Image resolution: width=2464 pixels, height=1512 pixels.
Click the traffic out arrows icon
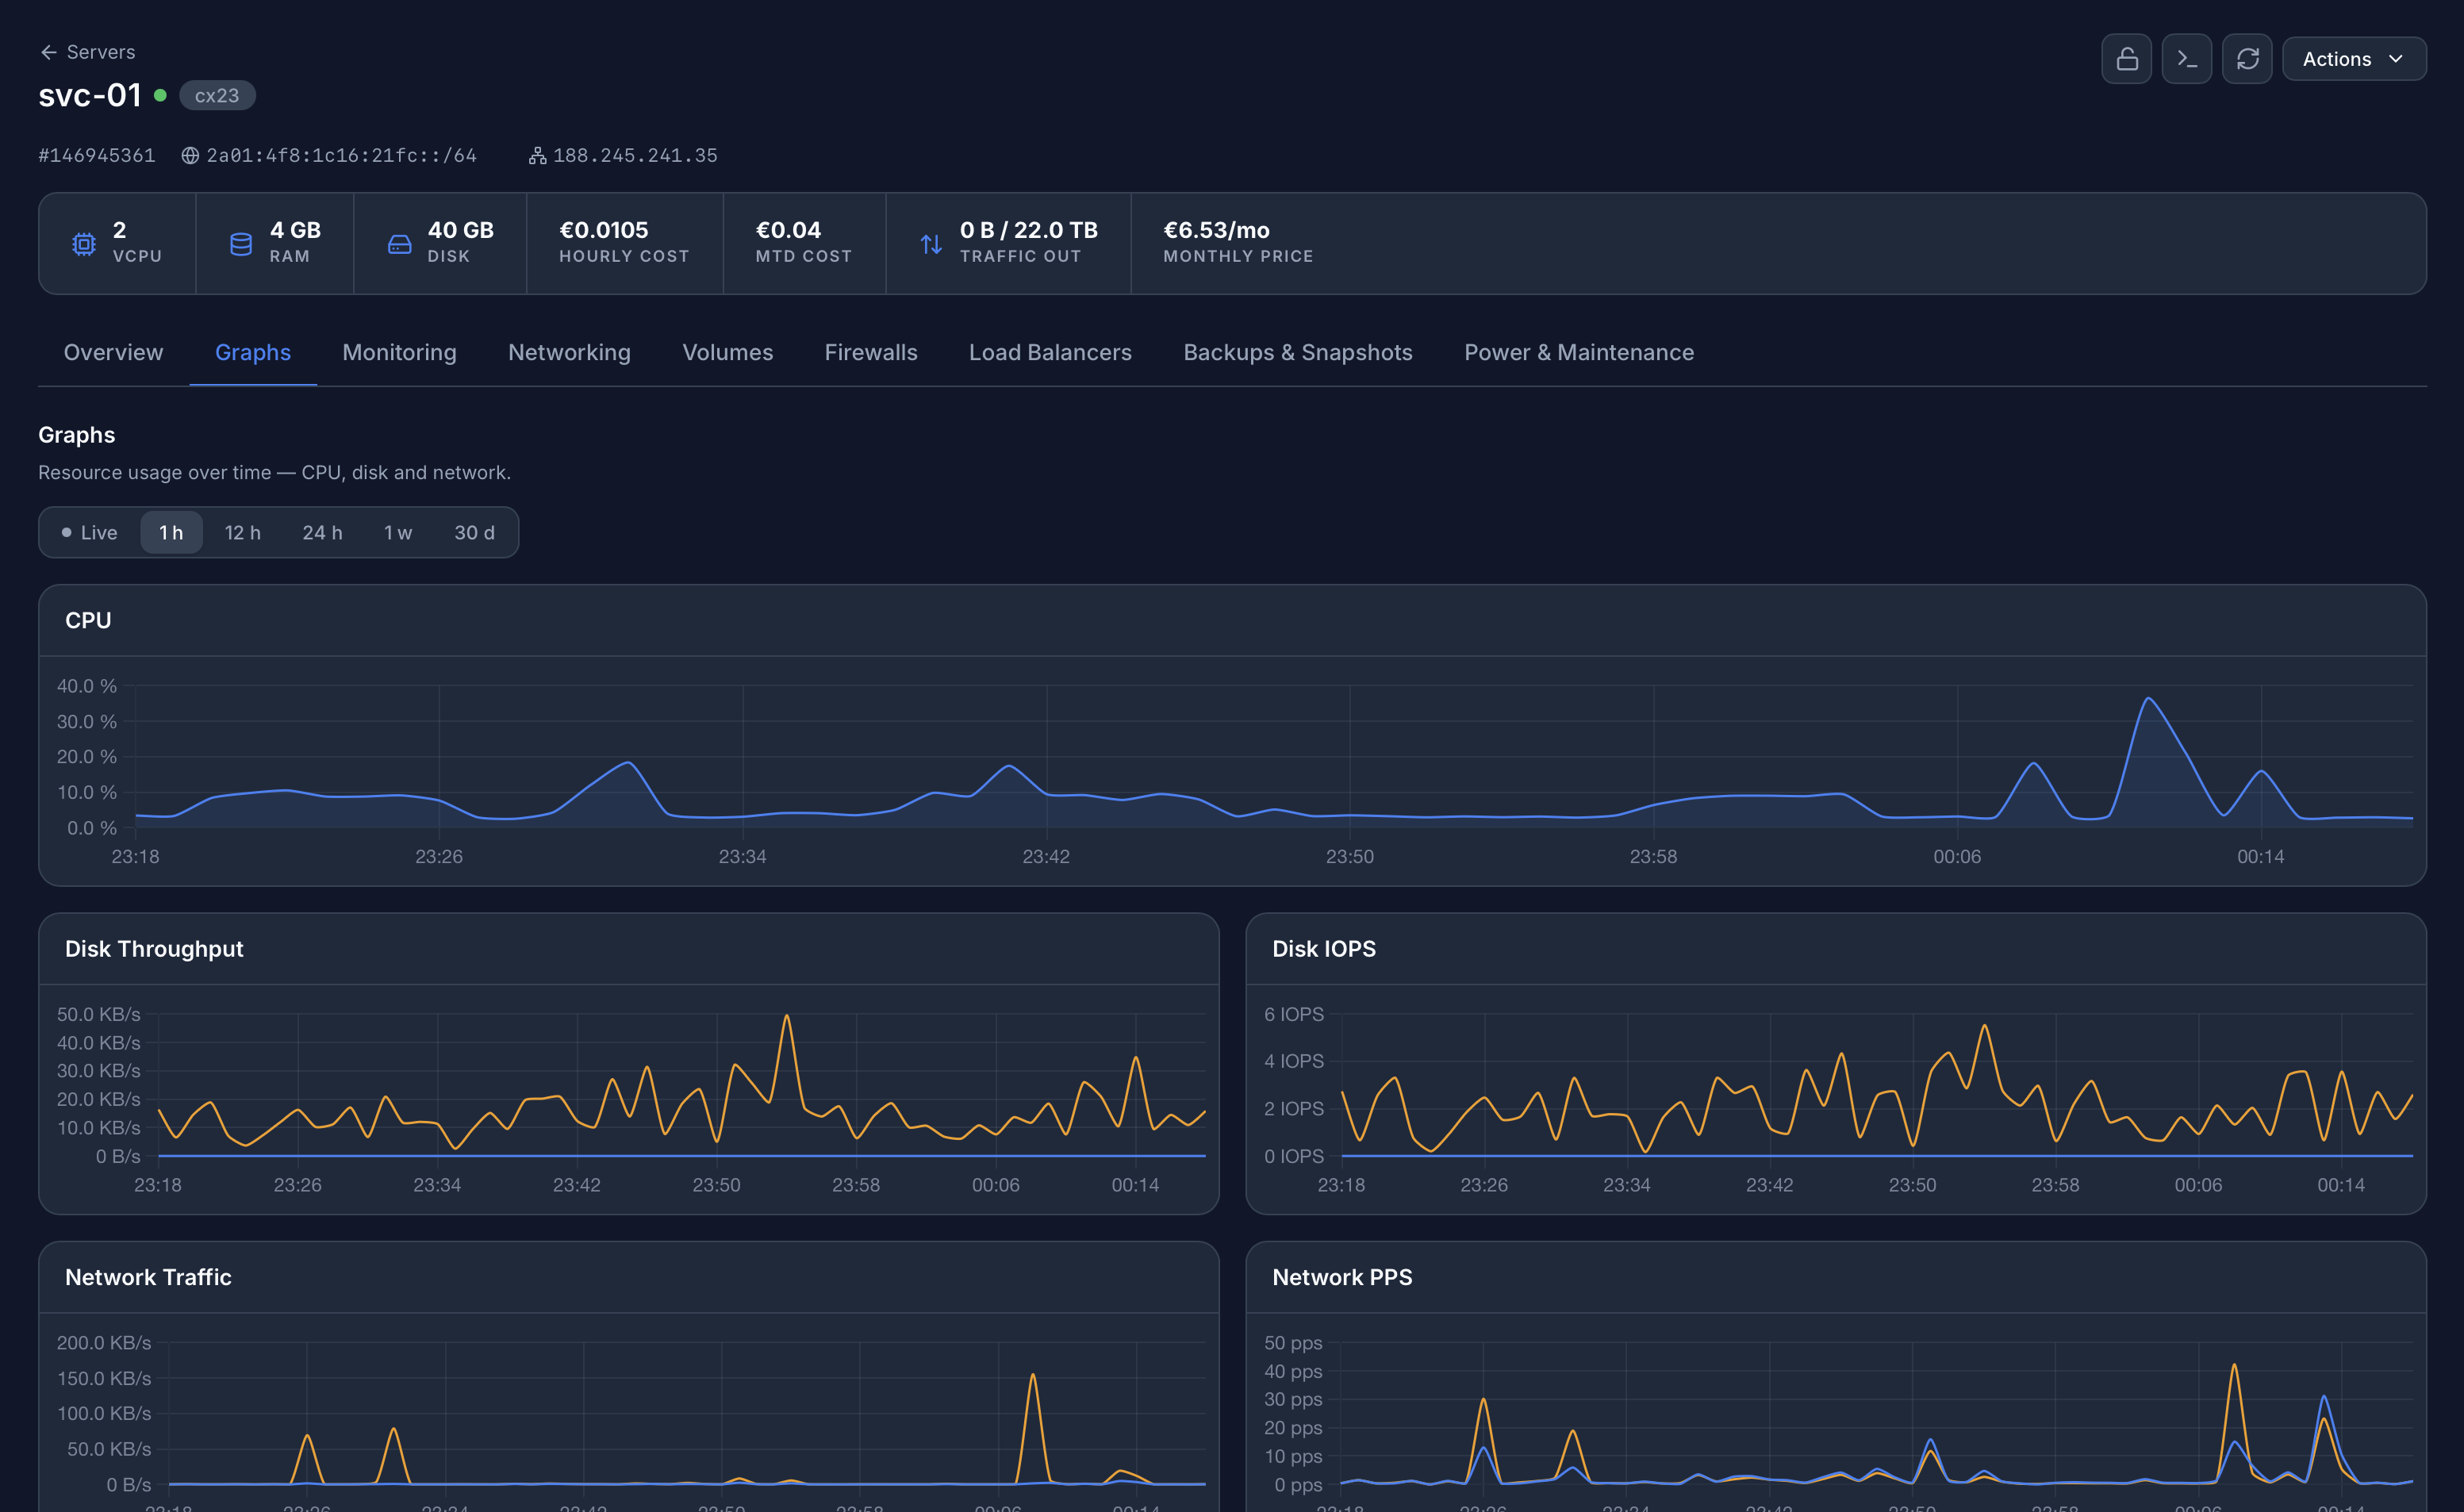click(x=931, y=244)
